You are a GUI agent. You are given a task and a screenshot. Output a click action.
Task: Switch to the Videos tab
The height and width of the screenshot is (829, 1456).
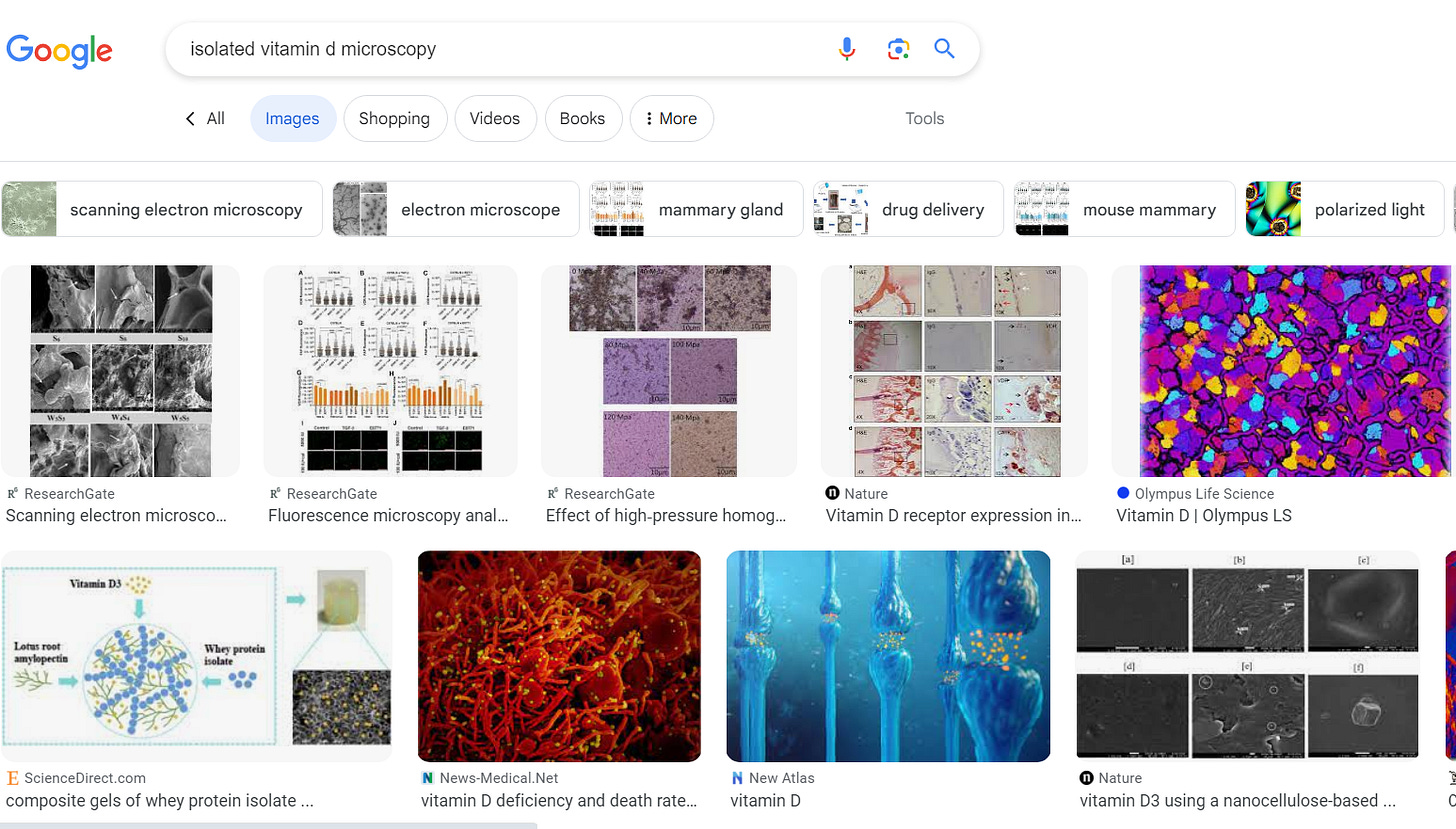point(495,119)
